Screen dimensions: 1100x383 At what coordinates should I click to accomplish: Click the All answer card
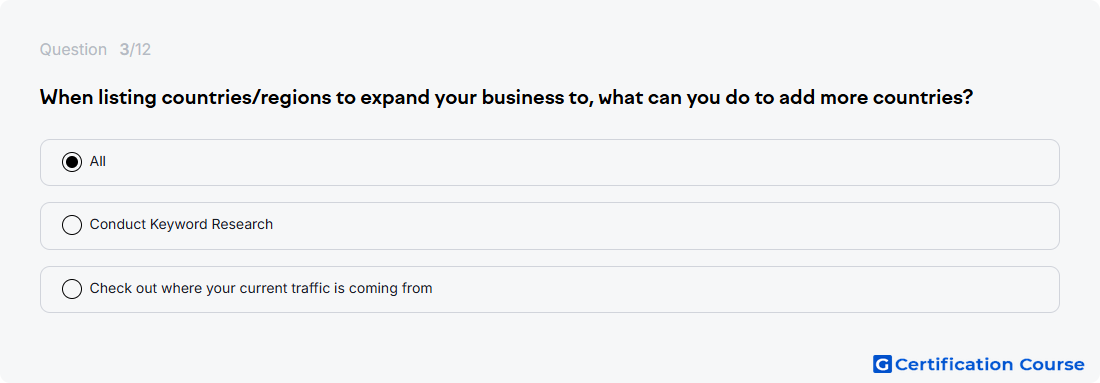pos(549,162)
